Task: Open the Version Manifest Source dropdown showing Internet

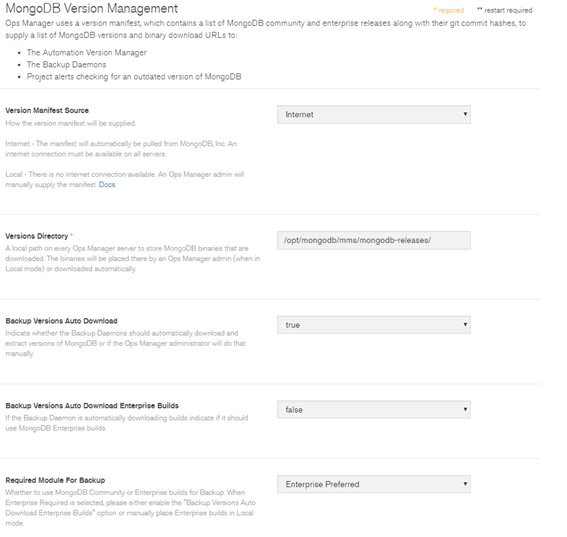Action: tap(374, 115)
